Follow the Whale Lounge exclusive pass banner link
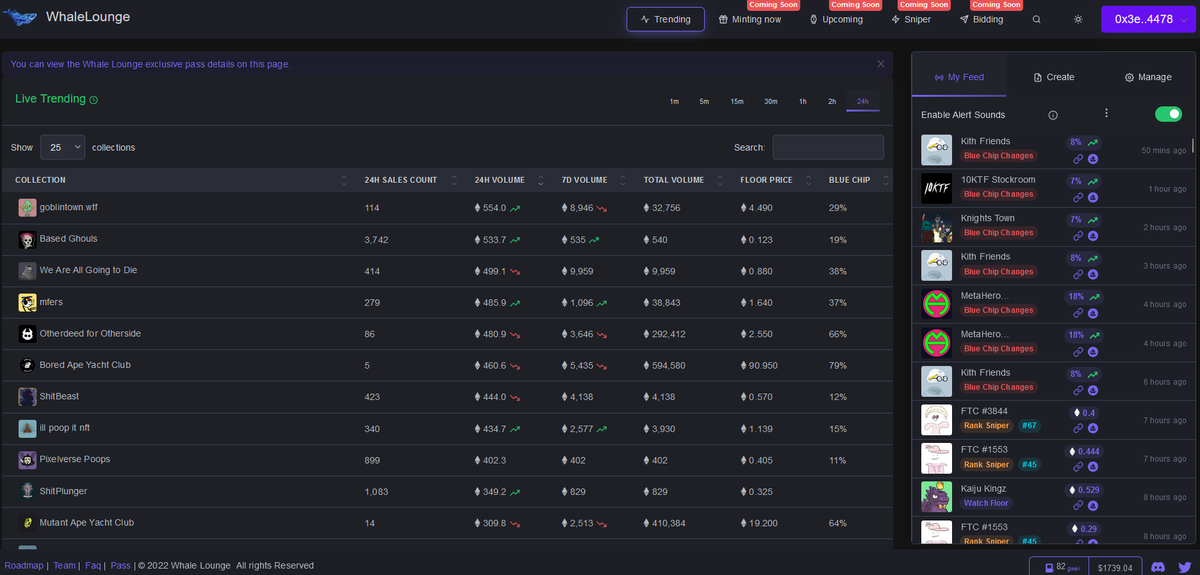Image resolution: width=1200 pixels, height=575 pixels. [150, 64]
